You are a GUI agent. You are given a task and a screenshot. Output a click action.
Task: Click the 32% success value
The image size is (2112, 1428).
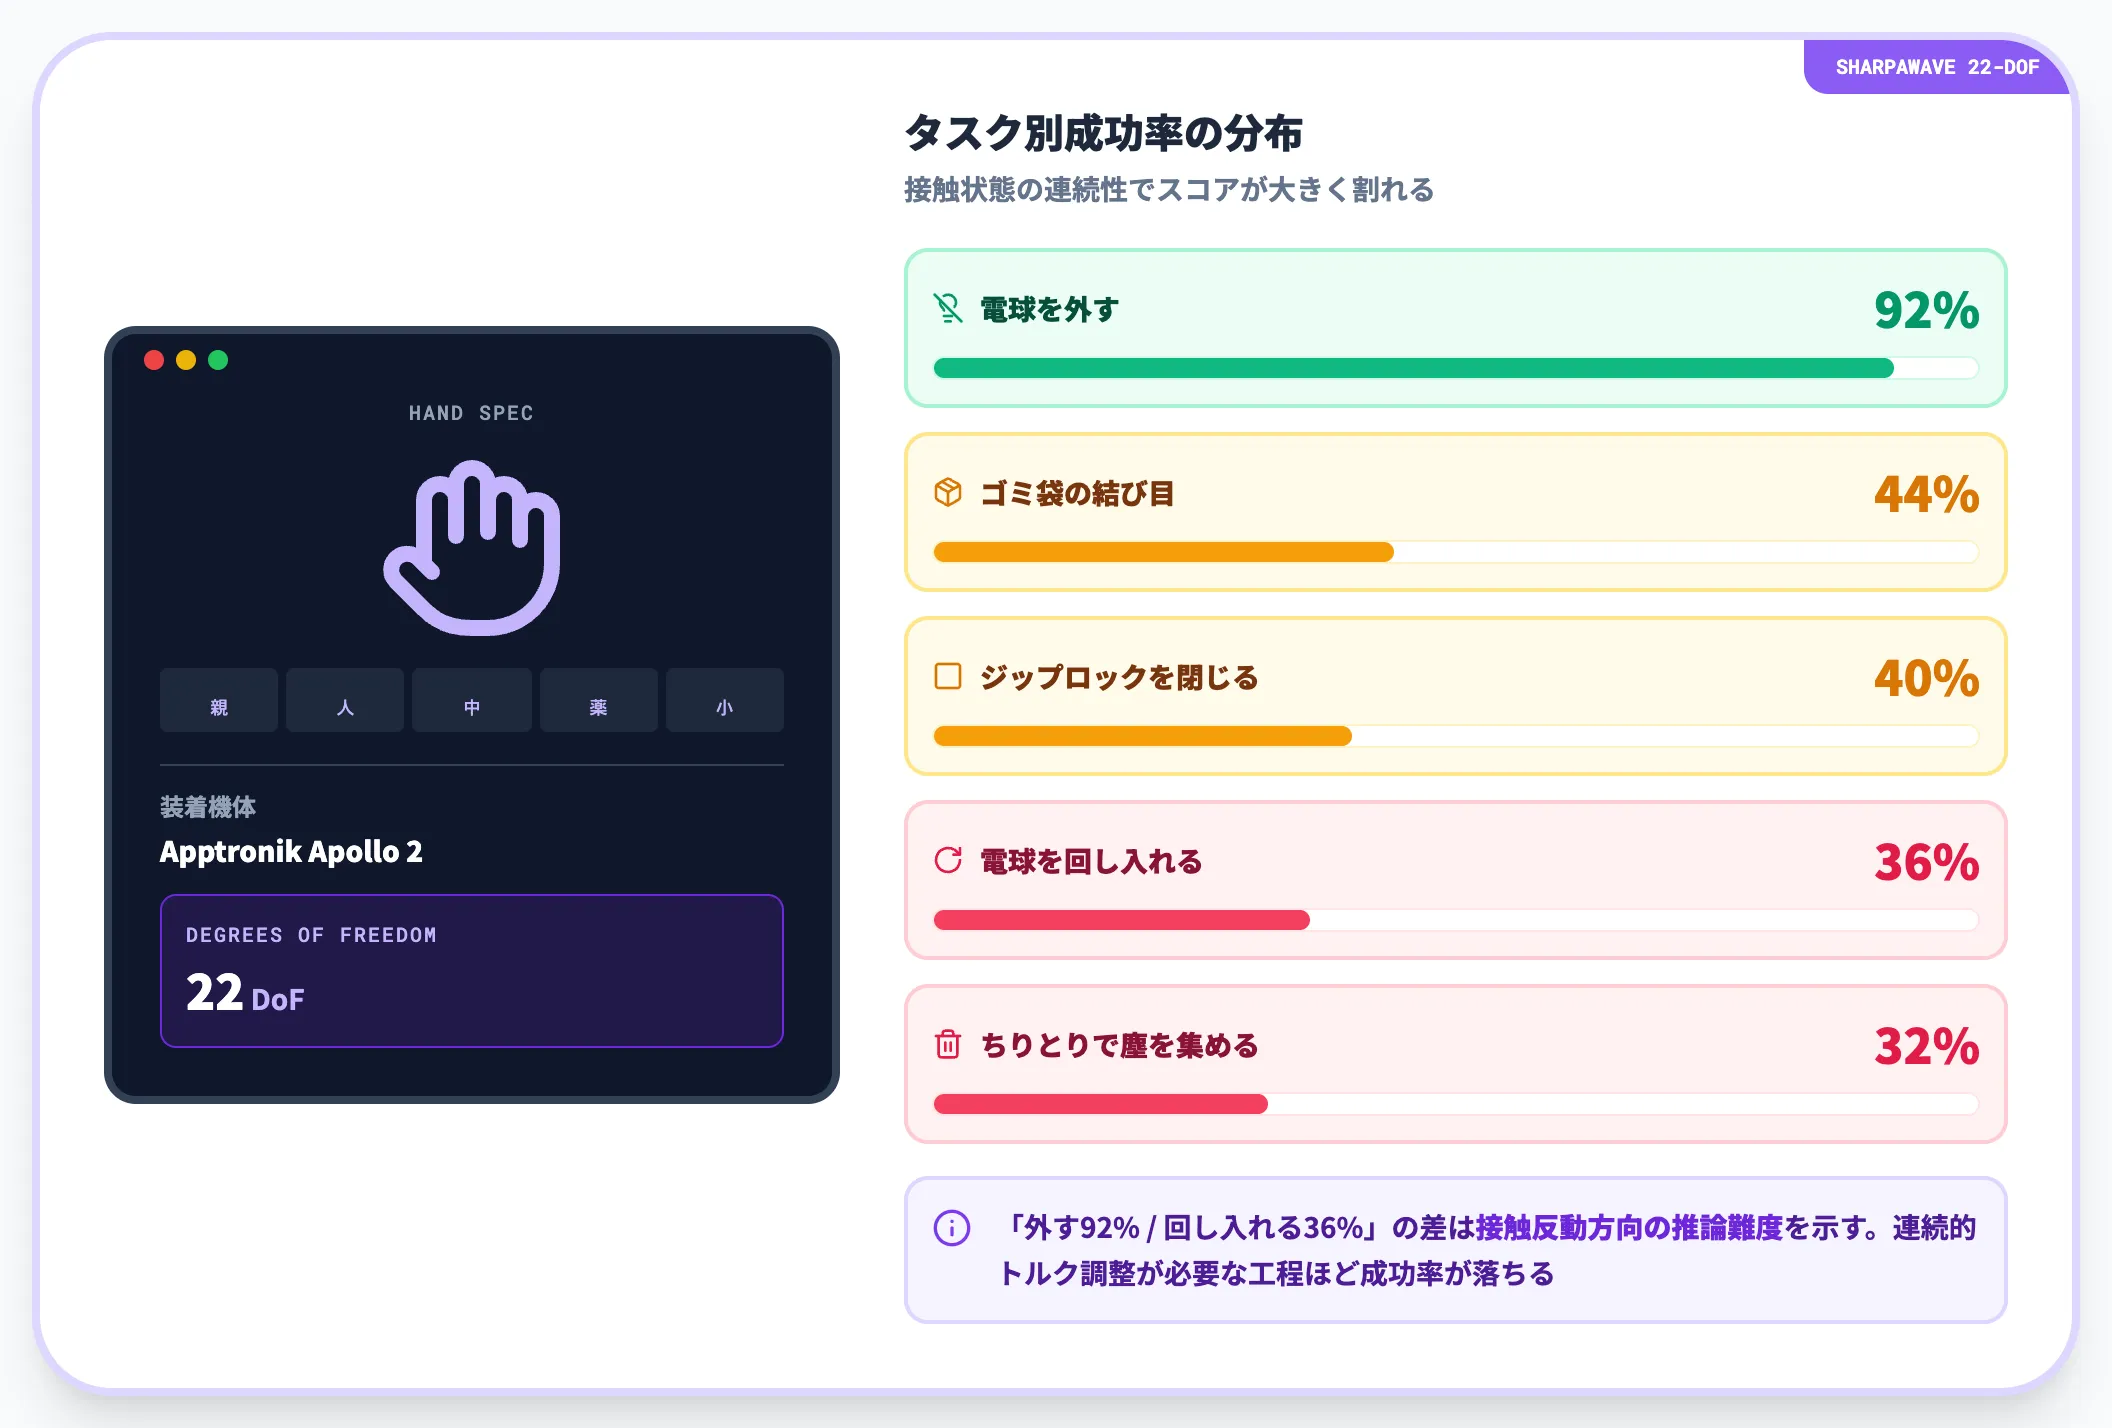(x=1926, y=1046)
